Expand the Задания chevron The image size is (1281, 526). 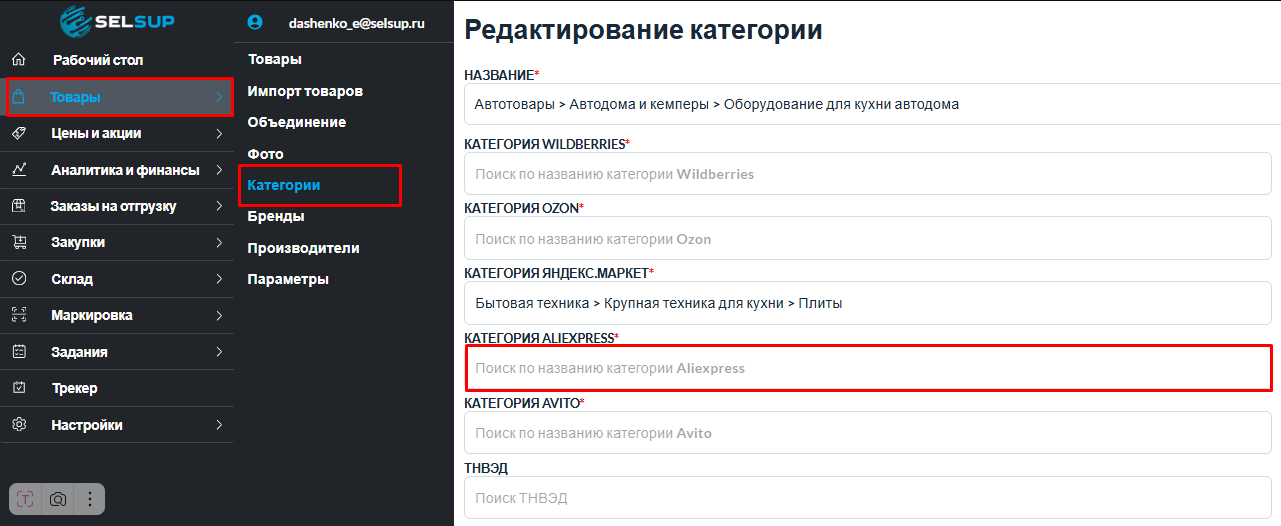coord(219,352)
